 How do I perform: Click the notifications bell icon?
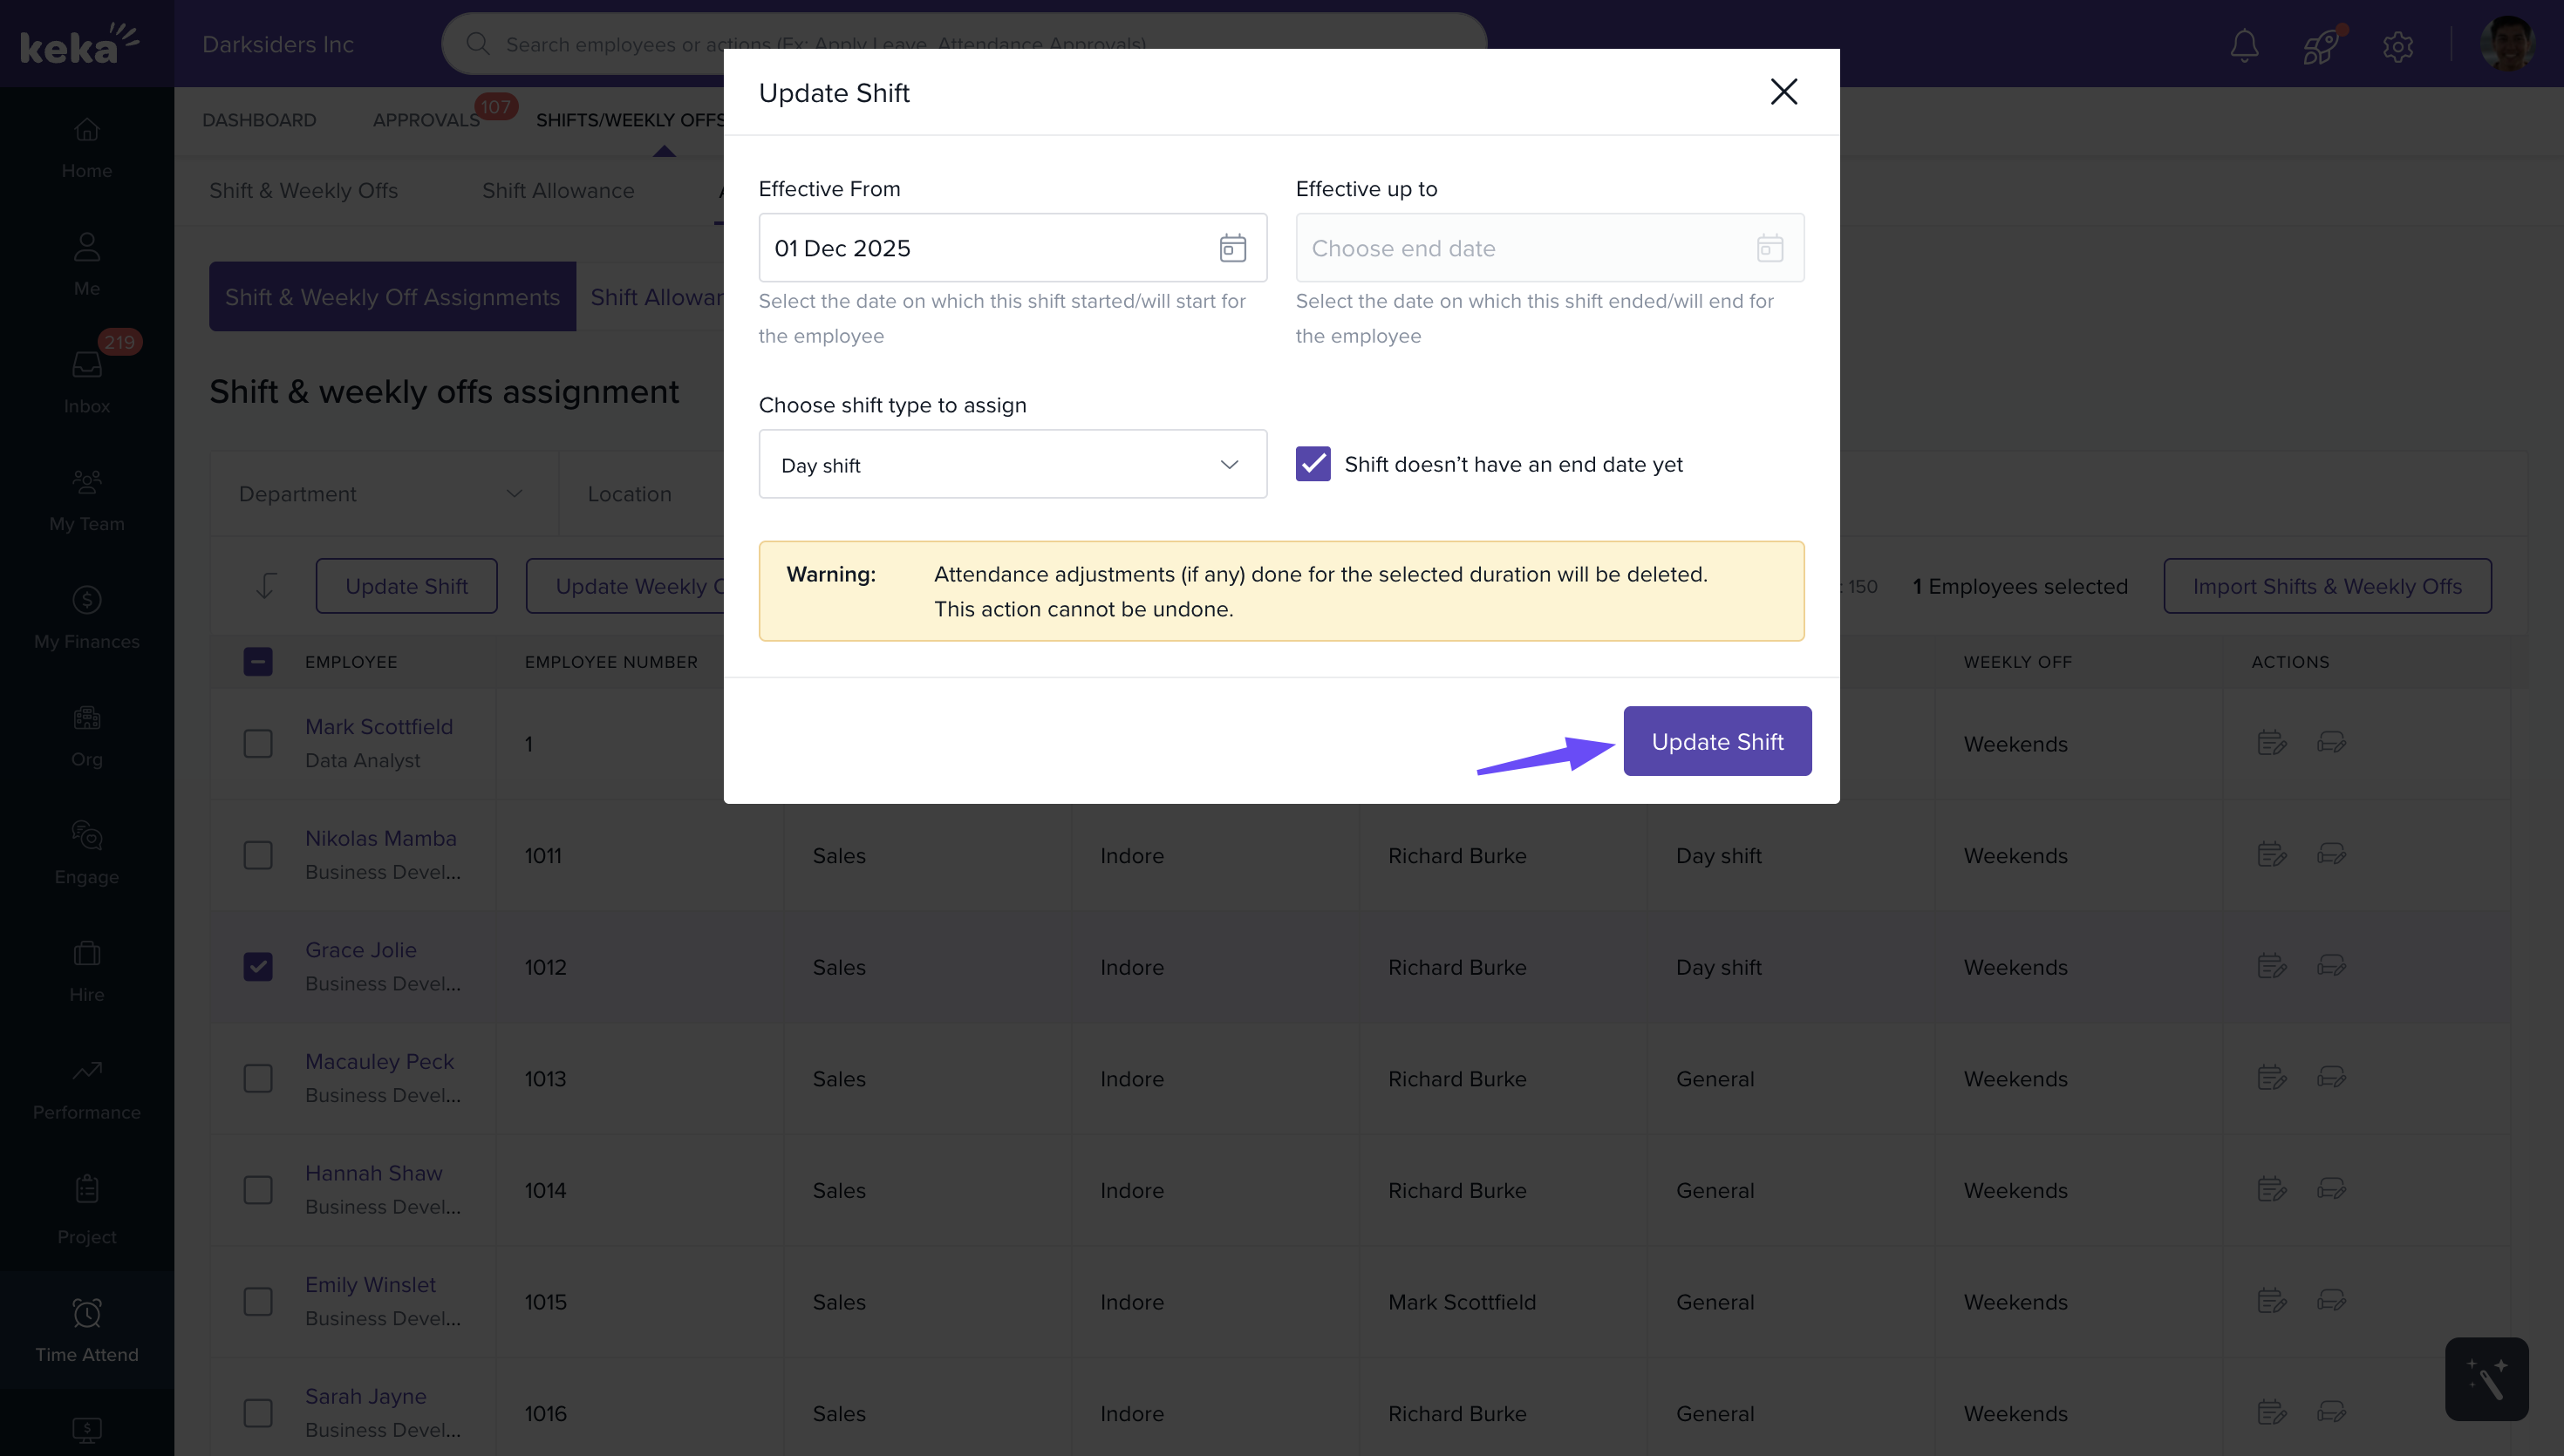(2244, 45)
